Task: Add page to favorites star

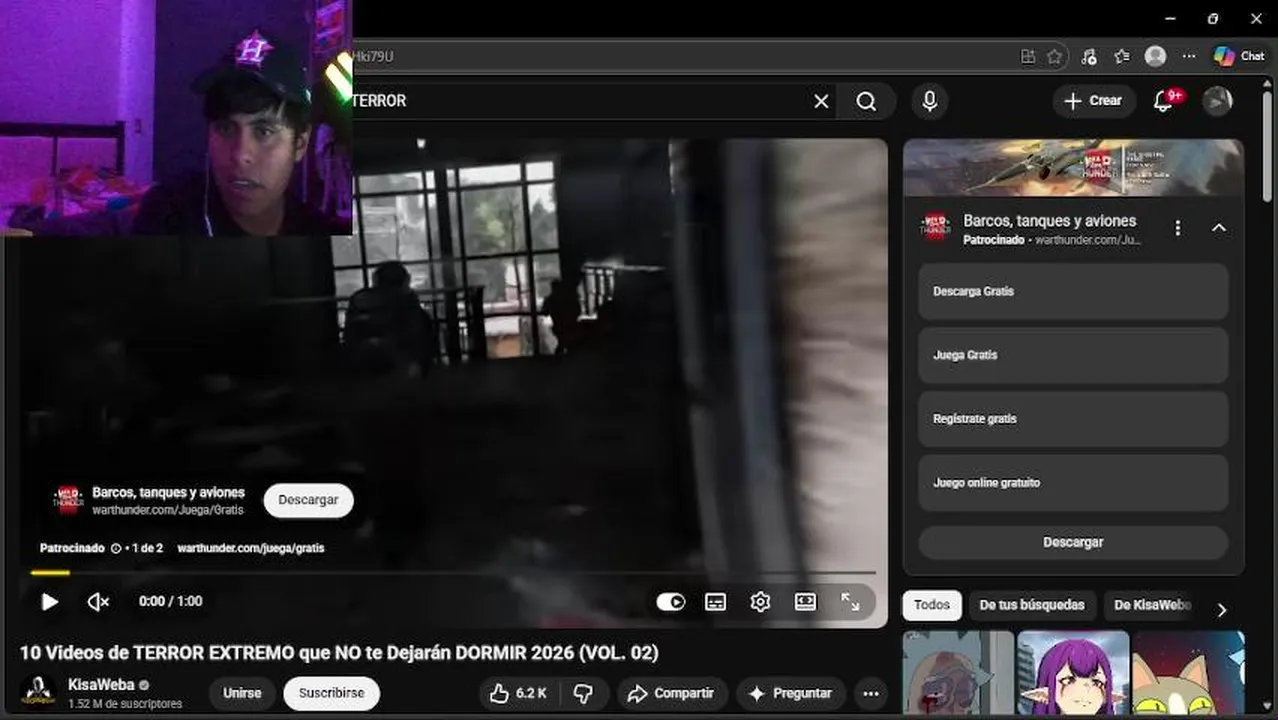Action: (x=1054, y=57)
